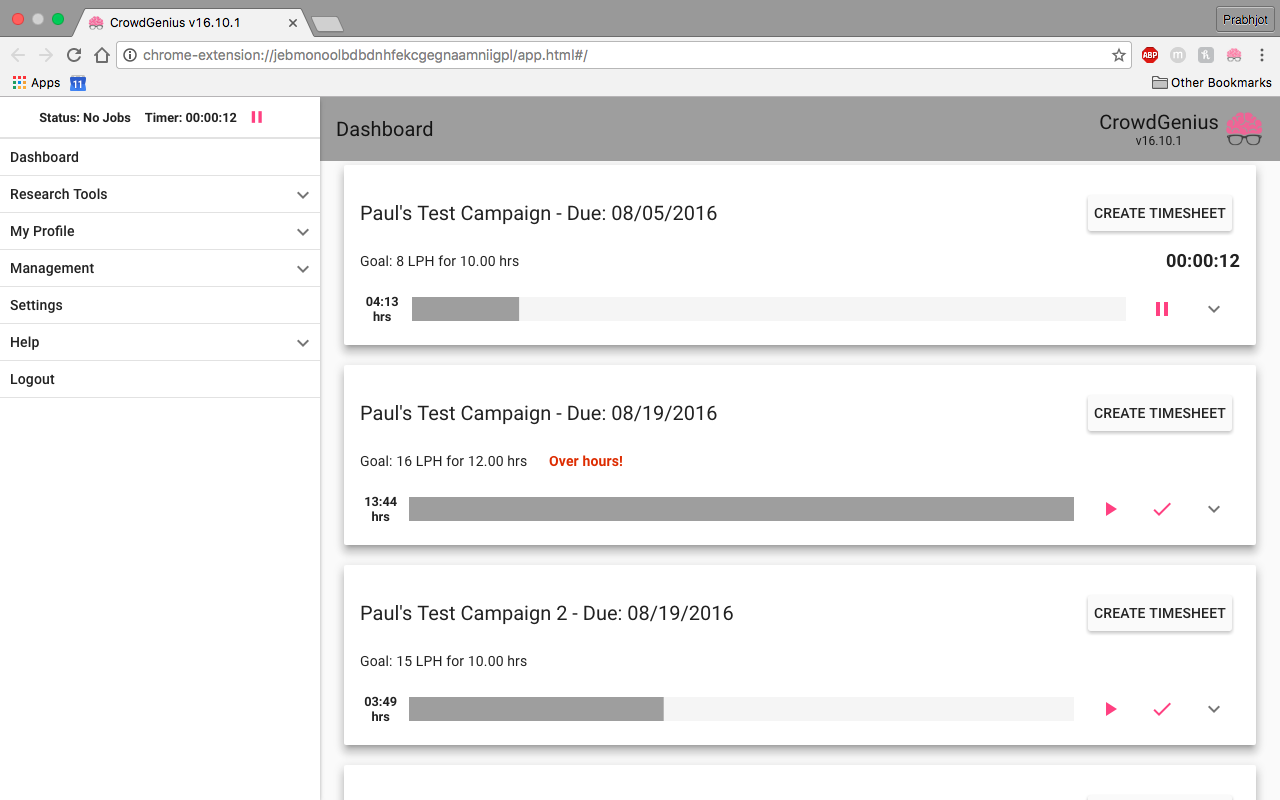1280x800 pixels.
Task: Open a new browser tab
Action: (x=327, y=23)
